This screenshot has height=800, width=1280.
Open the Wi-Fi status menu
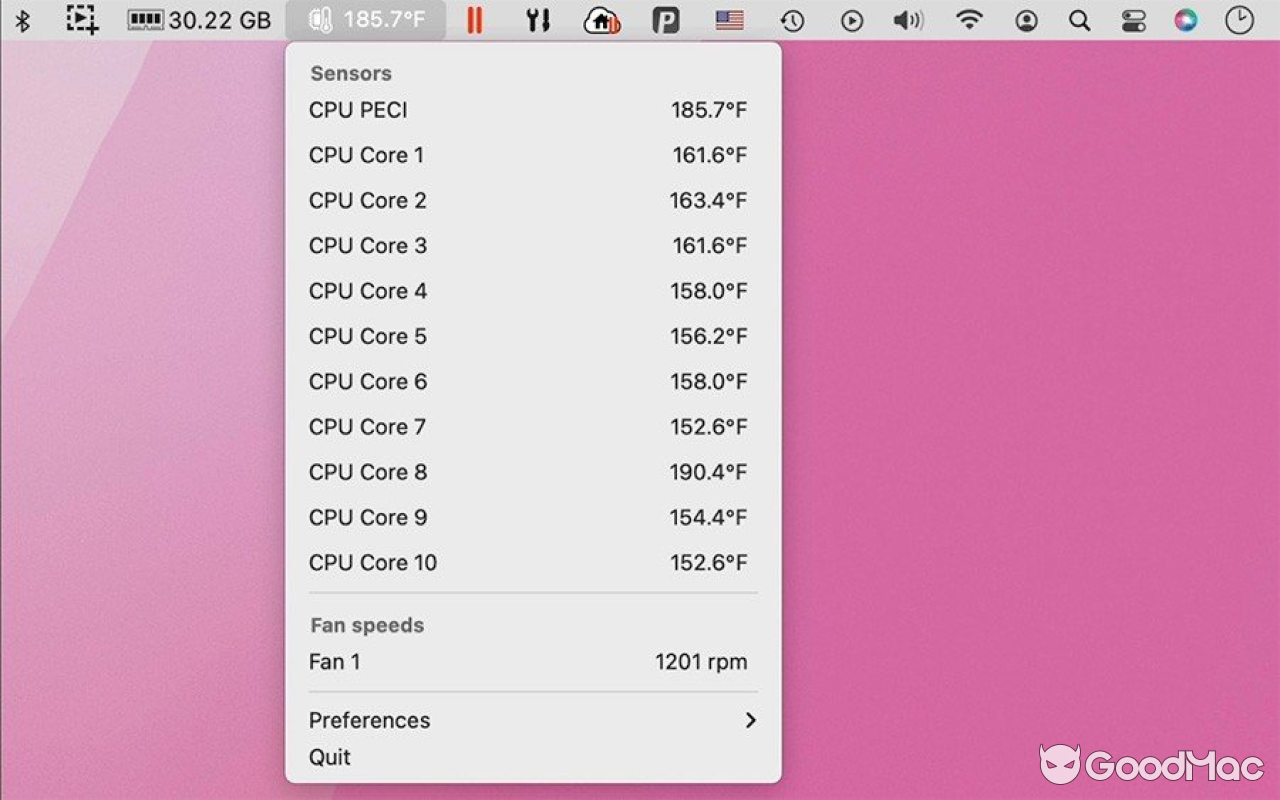tap(968, 20)
